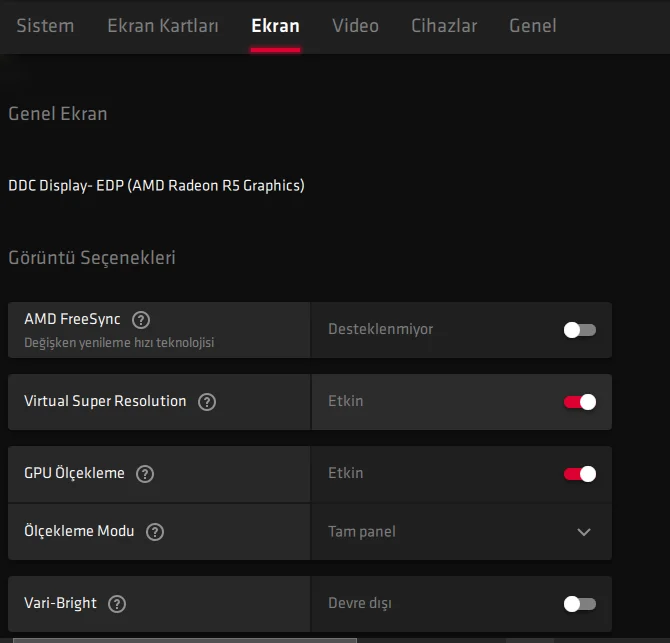
Task: Click the GPU Ölçekleme help icon
Action: pos(145,474)
